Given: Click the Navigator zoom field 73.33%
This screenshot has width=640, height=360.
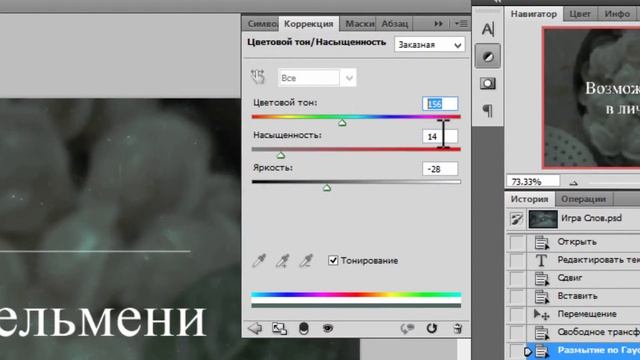Looking at the screenshot, I should [x=533, y=182].
